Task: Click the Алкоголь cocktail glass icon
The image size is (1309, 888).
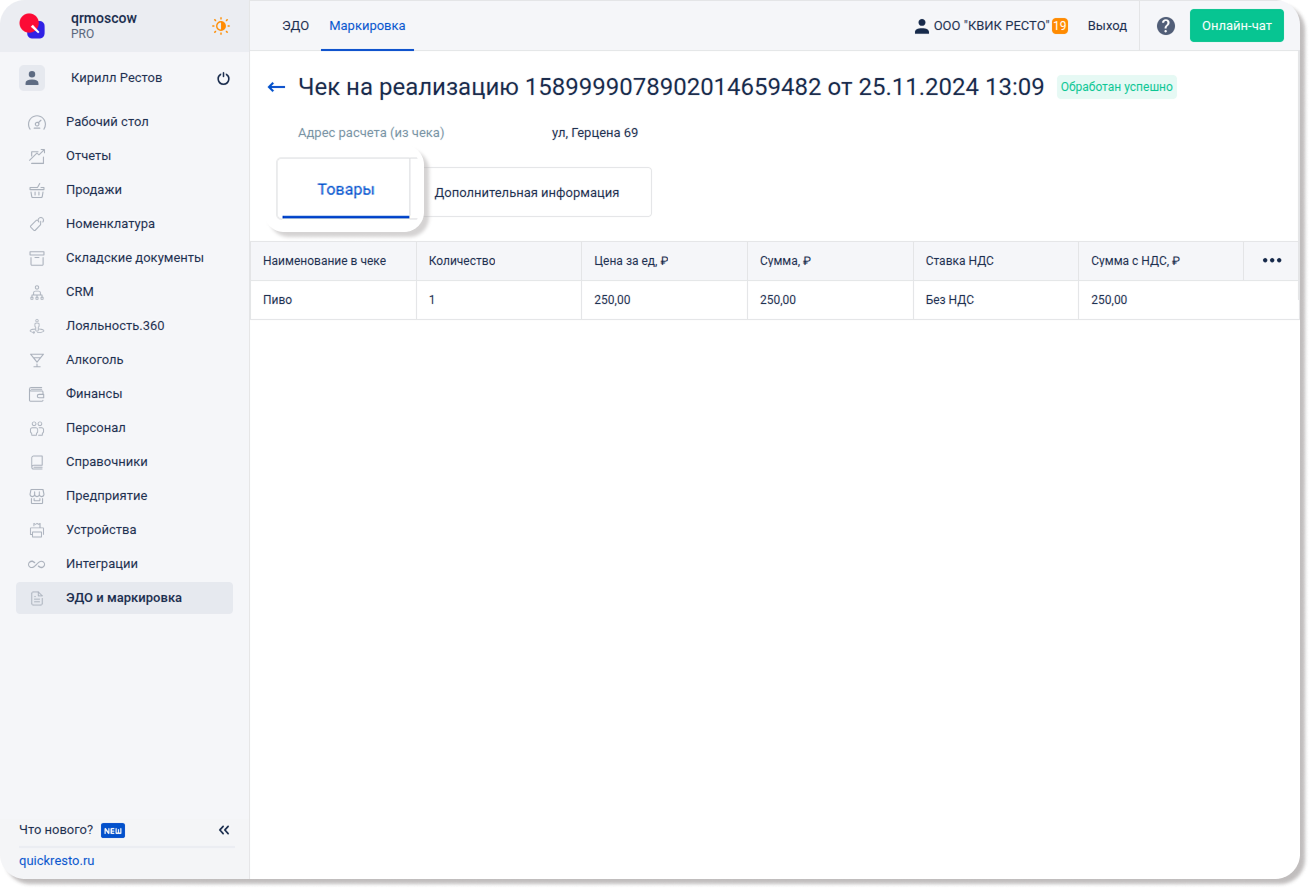Action: pos(37,360)
